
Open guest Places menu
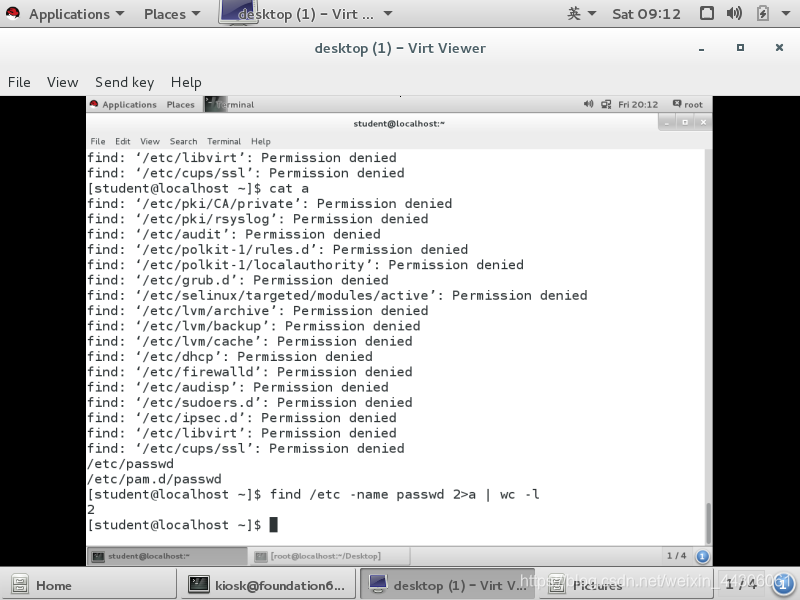click(181, 105)
